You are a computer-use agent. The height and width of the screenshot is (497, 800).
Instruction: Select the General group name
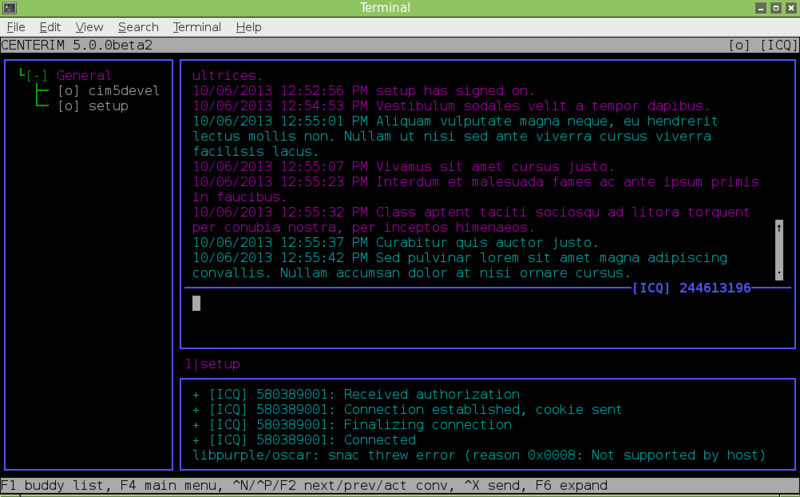coord(84,76)
